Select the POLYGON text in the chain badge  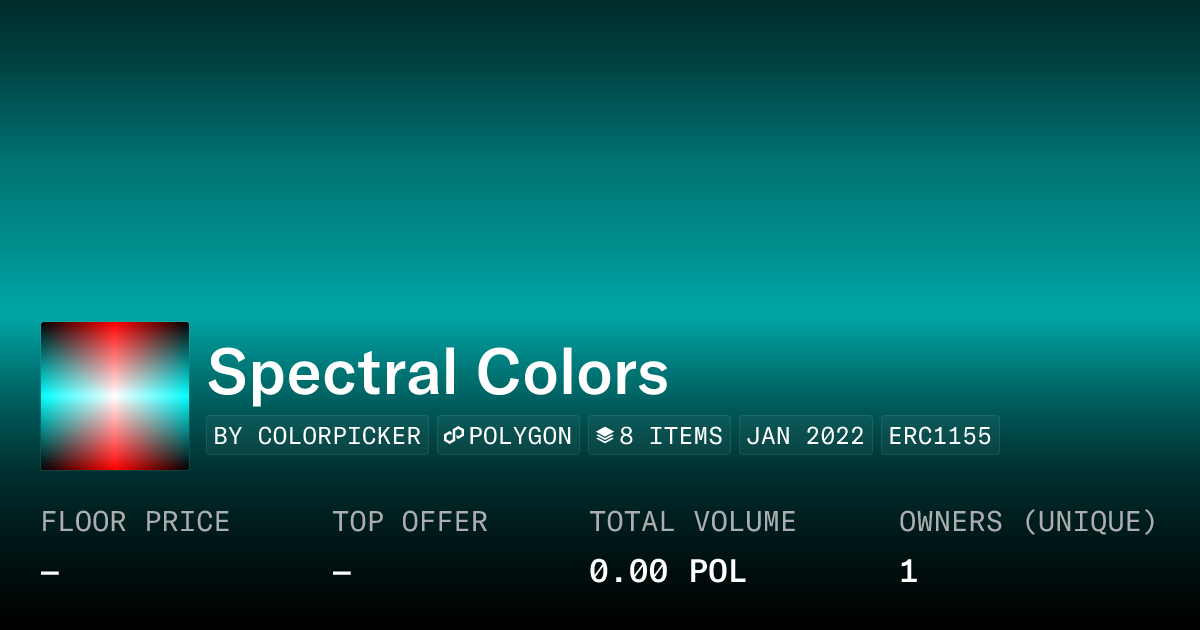(x=520, y=436)
